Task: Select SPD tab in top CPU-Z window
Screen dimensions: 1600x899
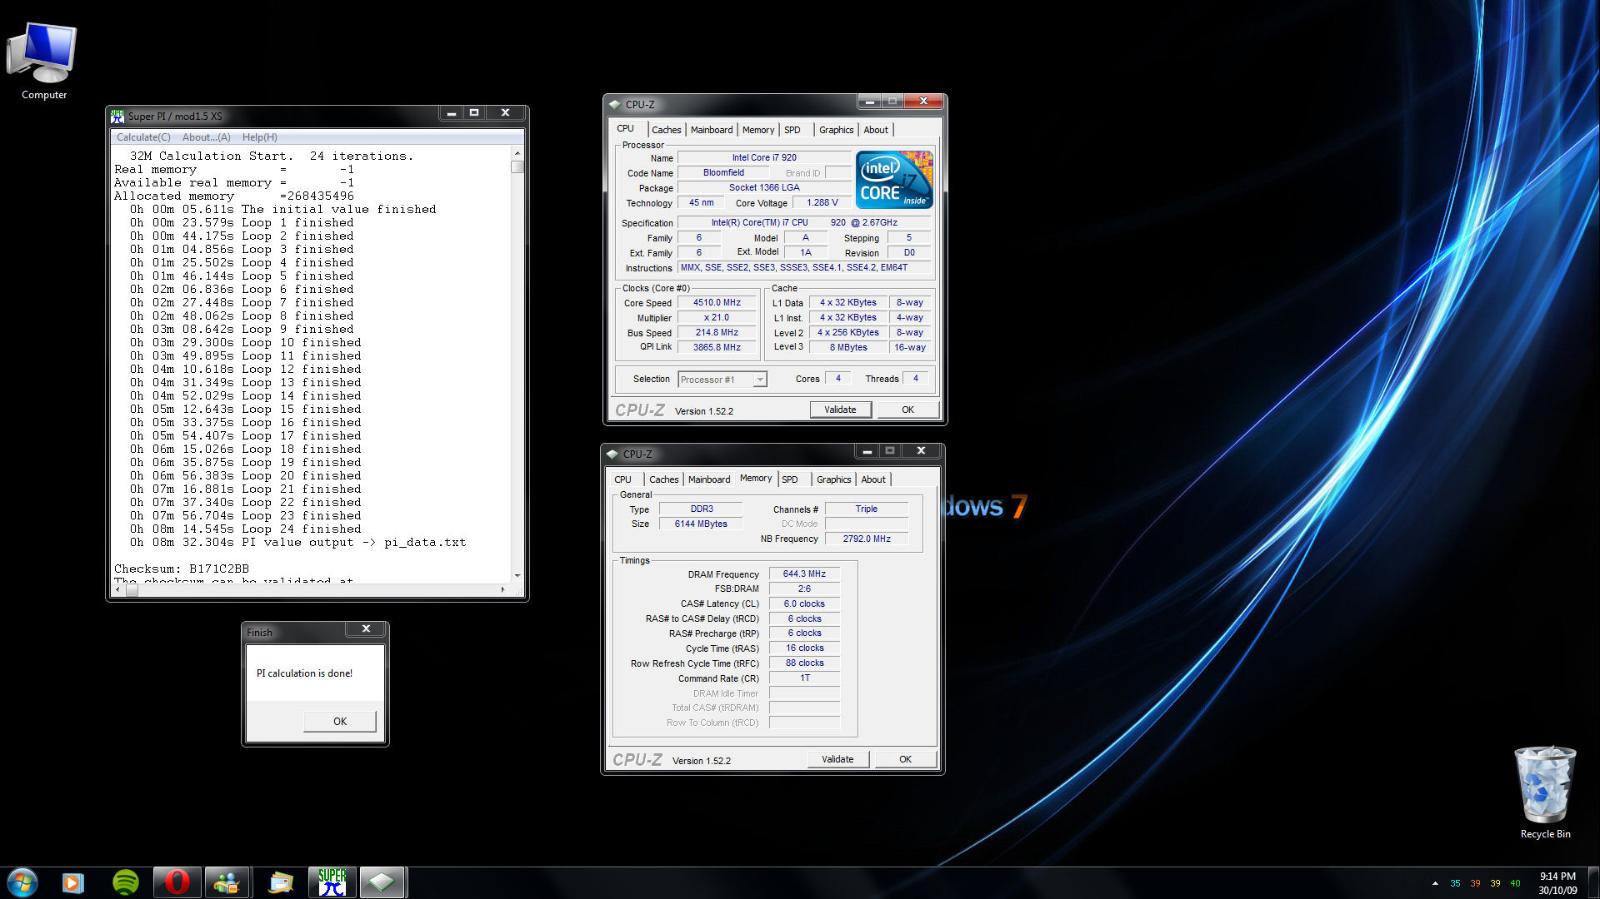Action: (x=792, y=130)
